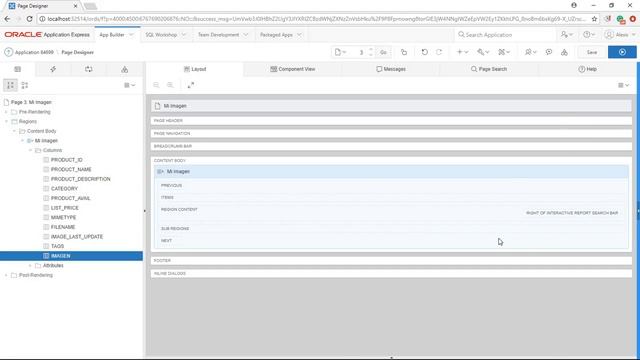The height and width of the screenshot is (360, 640).
Task: Open Shared Components from toolbar
Action: coord(564,52)
